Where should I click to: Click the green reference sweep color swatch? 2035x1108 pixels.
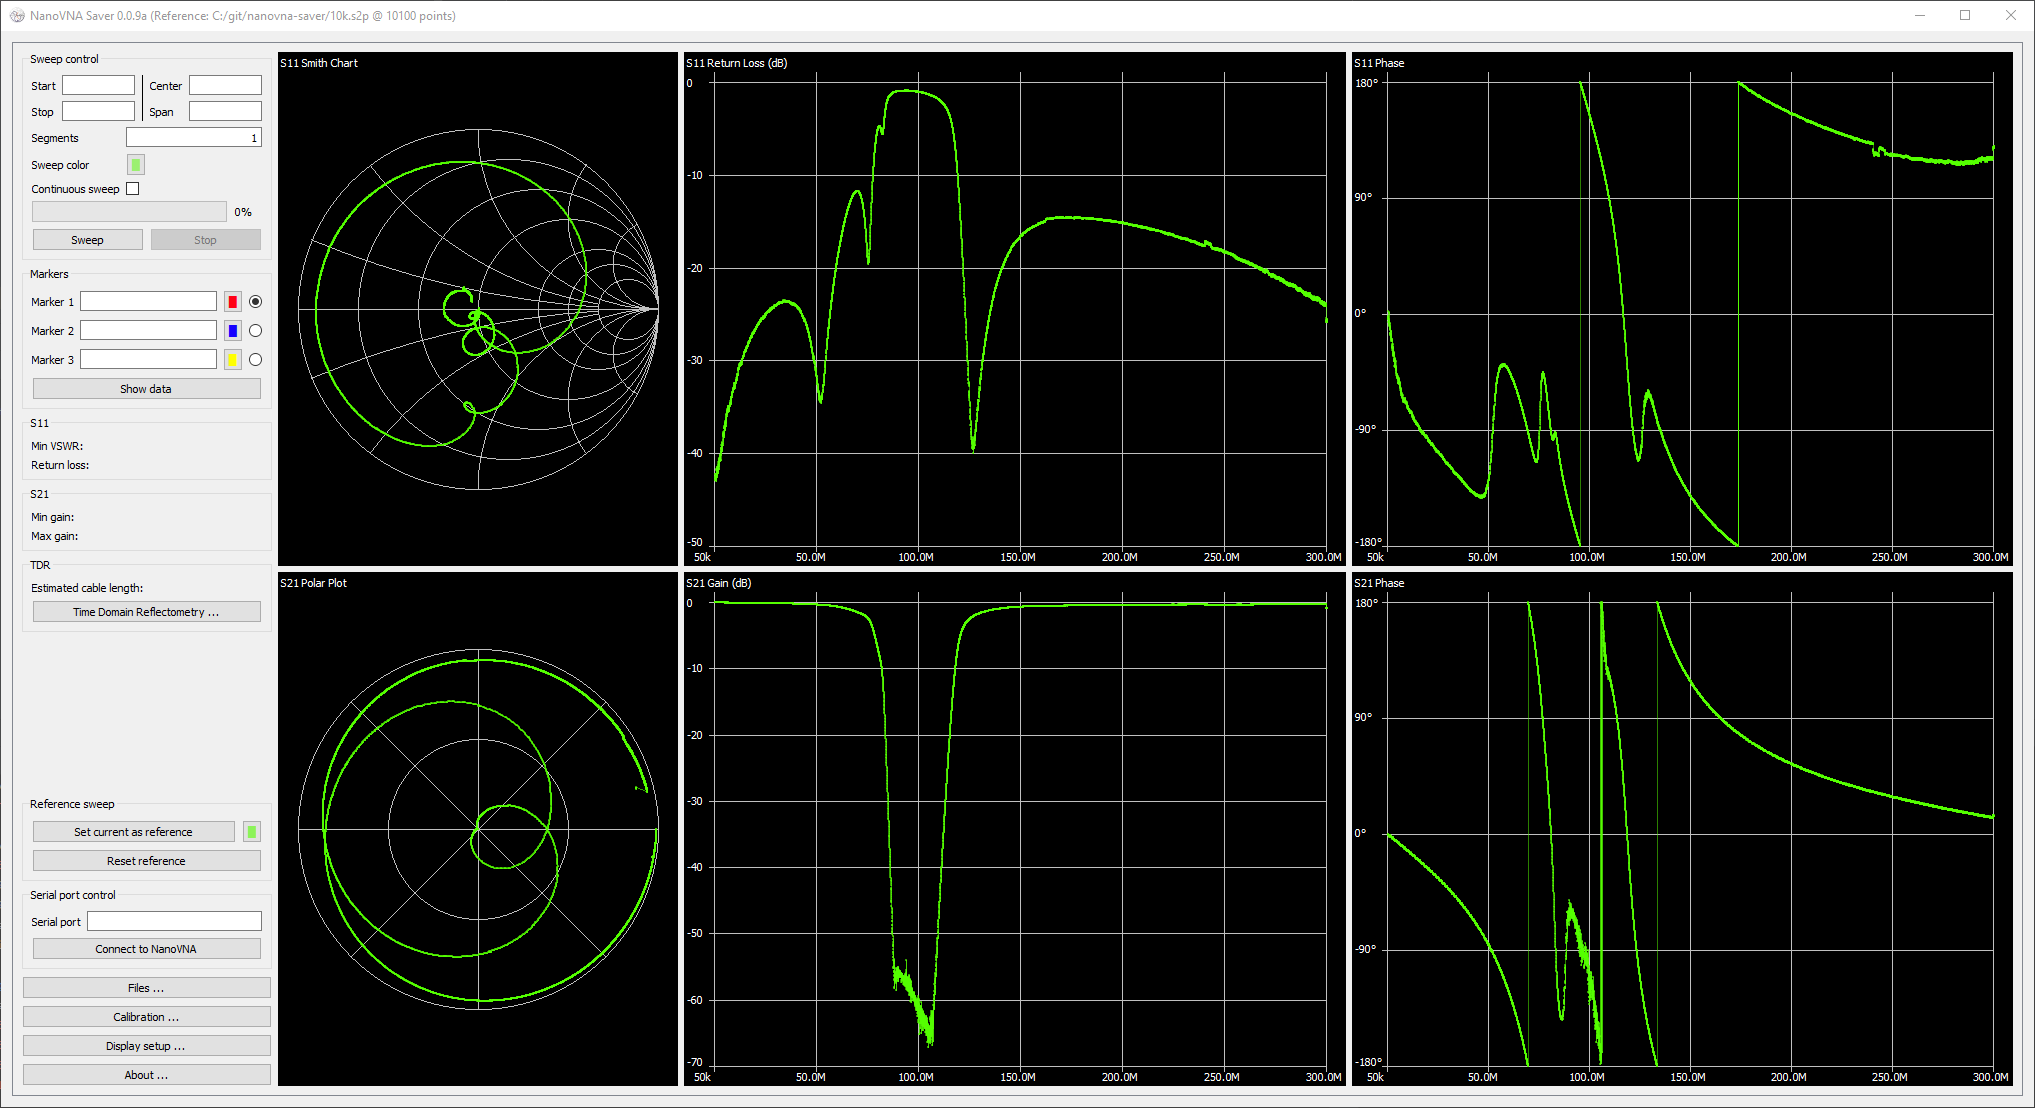(252, 832)
